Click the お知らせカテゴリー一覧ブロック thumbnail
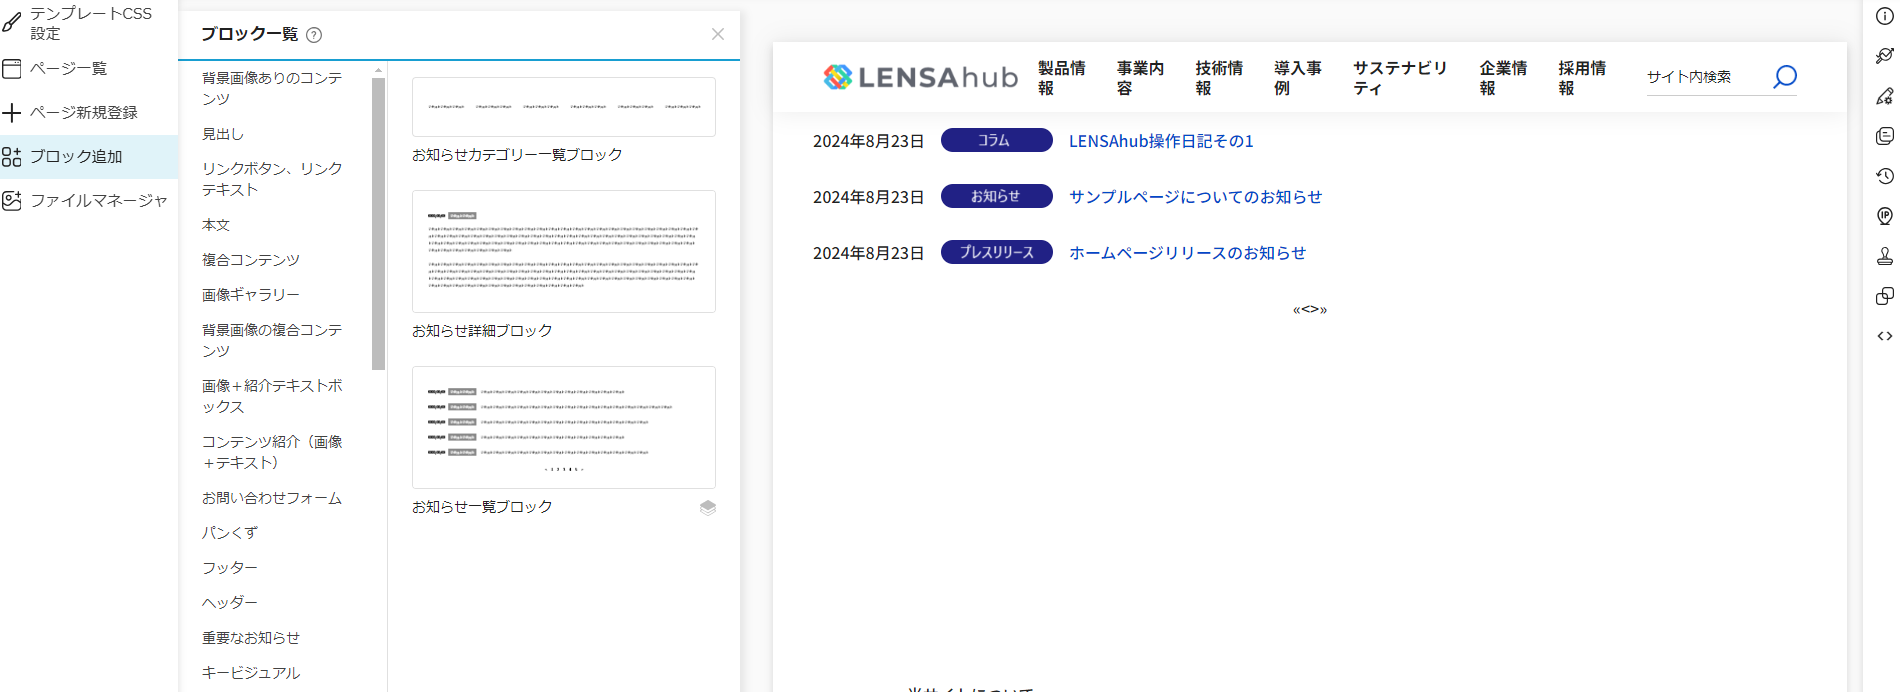This screenshot has height=692, width=1900. click(x=564, y=107)
